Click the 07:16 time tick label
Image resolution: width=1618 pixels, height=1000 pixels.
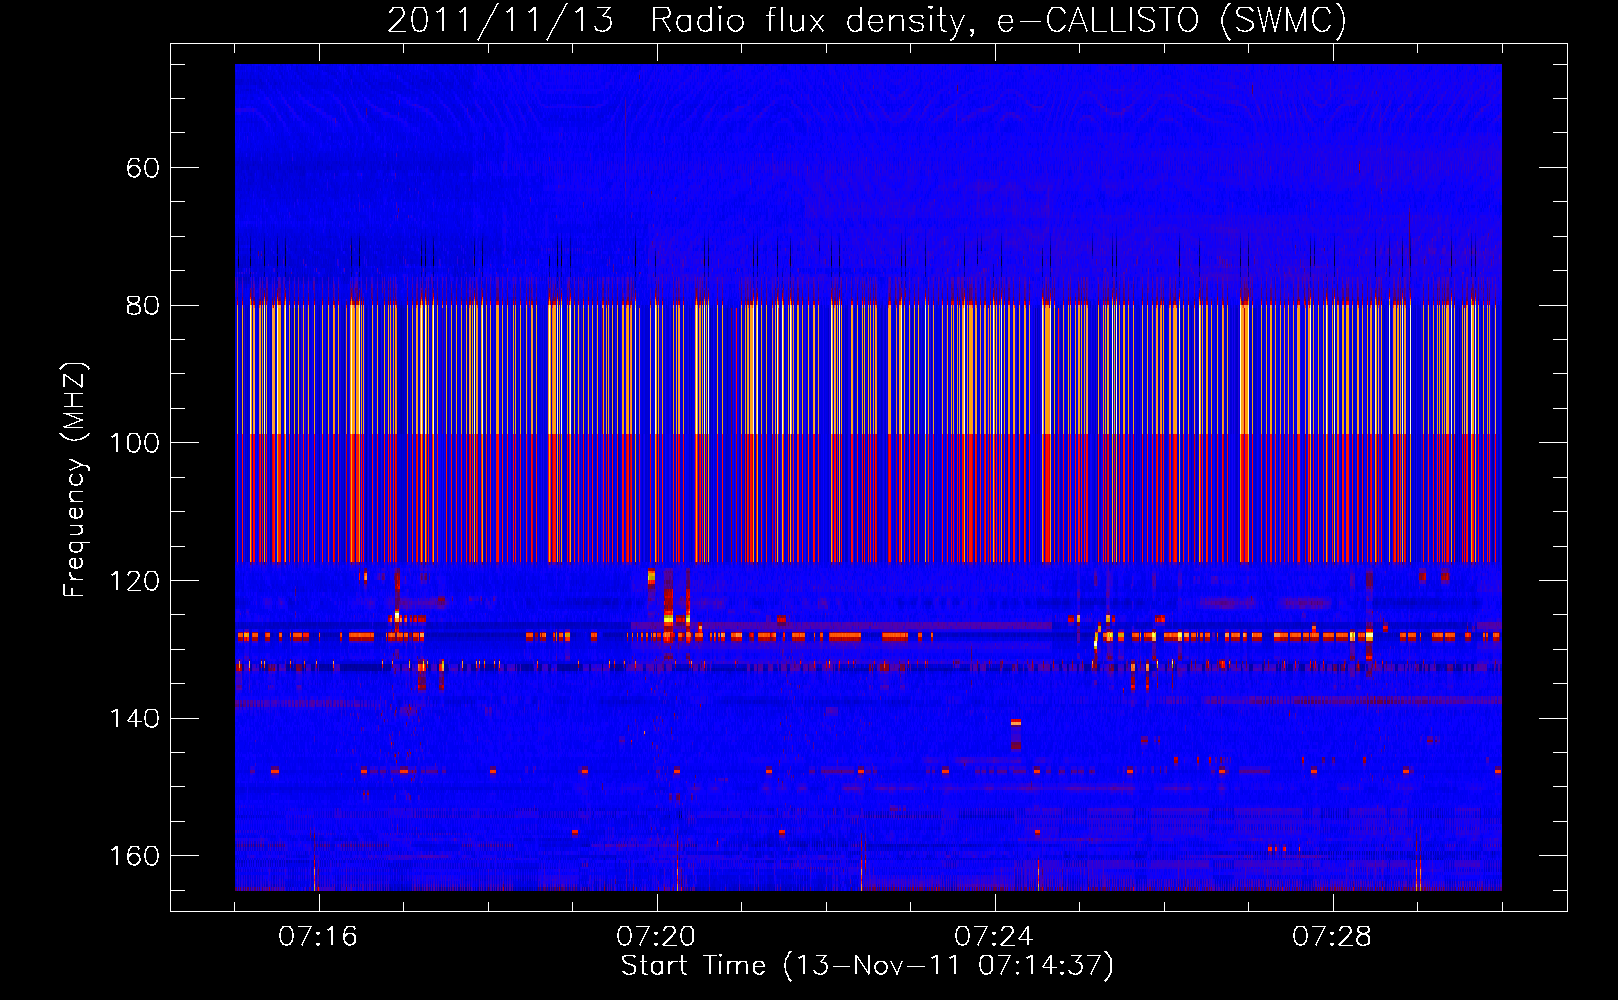pyautogui.click(x=318, y=937)
